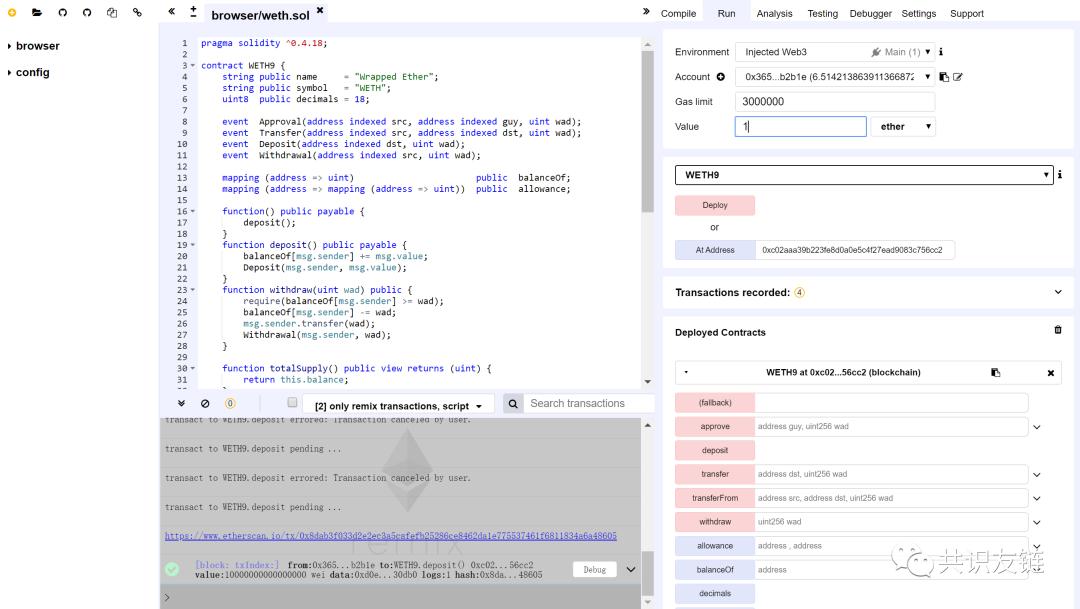Click the Search transactions field

(x=588, y=404)
